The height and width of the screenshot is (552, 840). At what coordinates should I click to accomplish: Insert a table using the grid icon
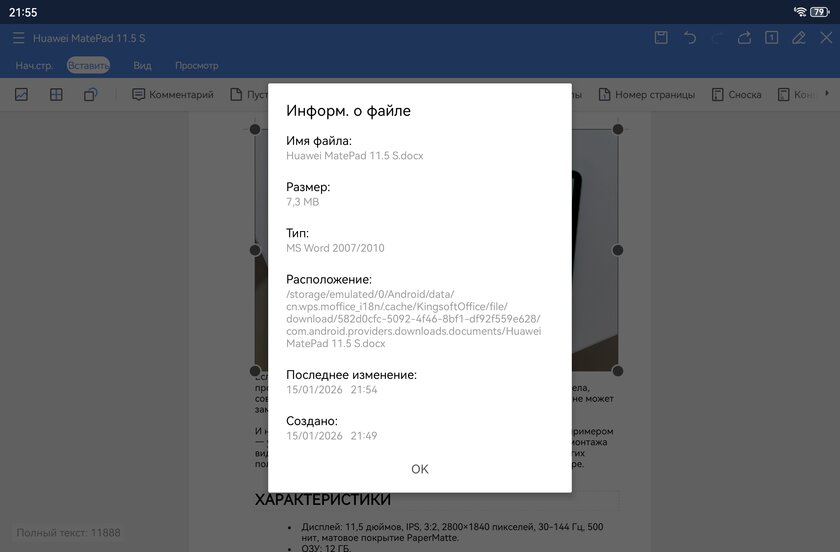click(56, 95)
